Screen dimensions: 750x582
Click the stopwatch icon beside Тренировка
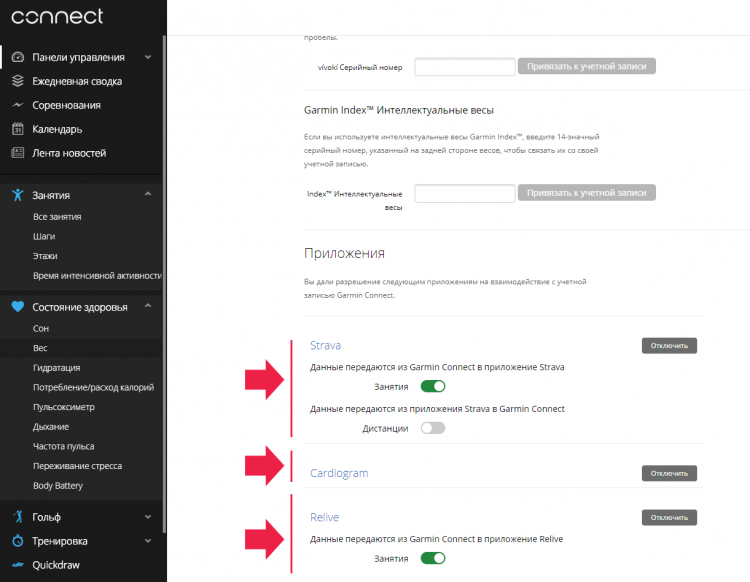click(x=18, y=540)
